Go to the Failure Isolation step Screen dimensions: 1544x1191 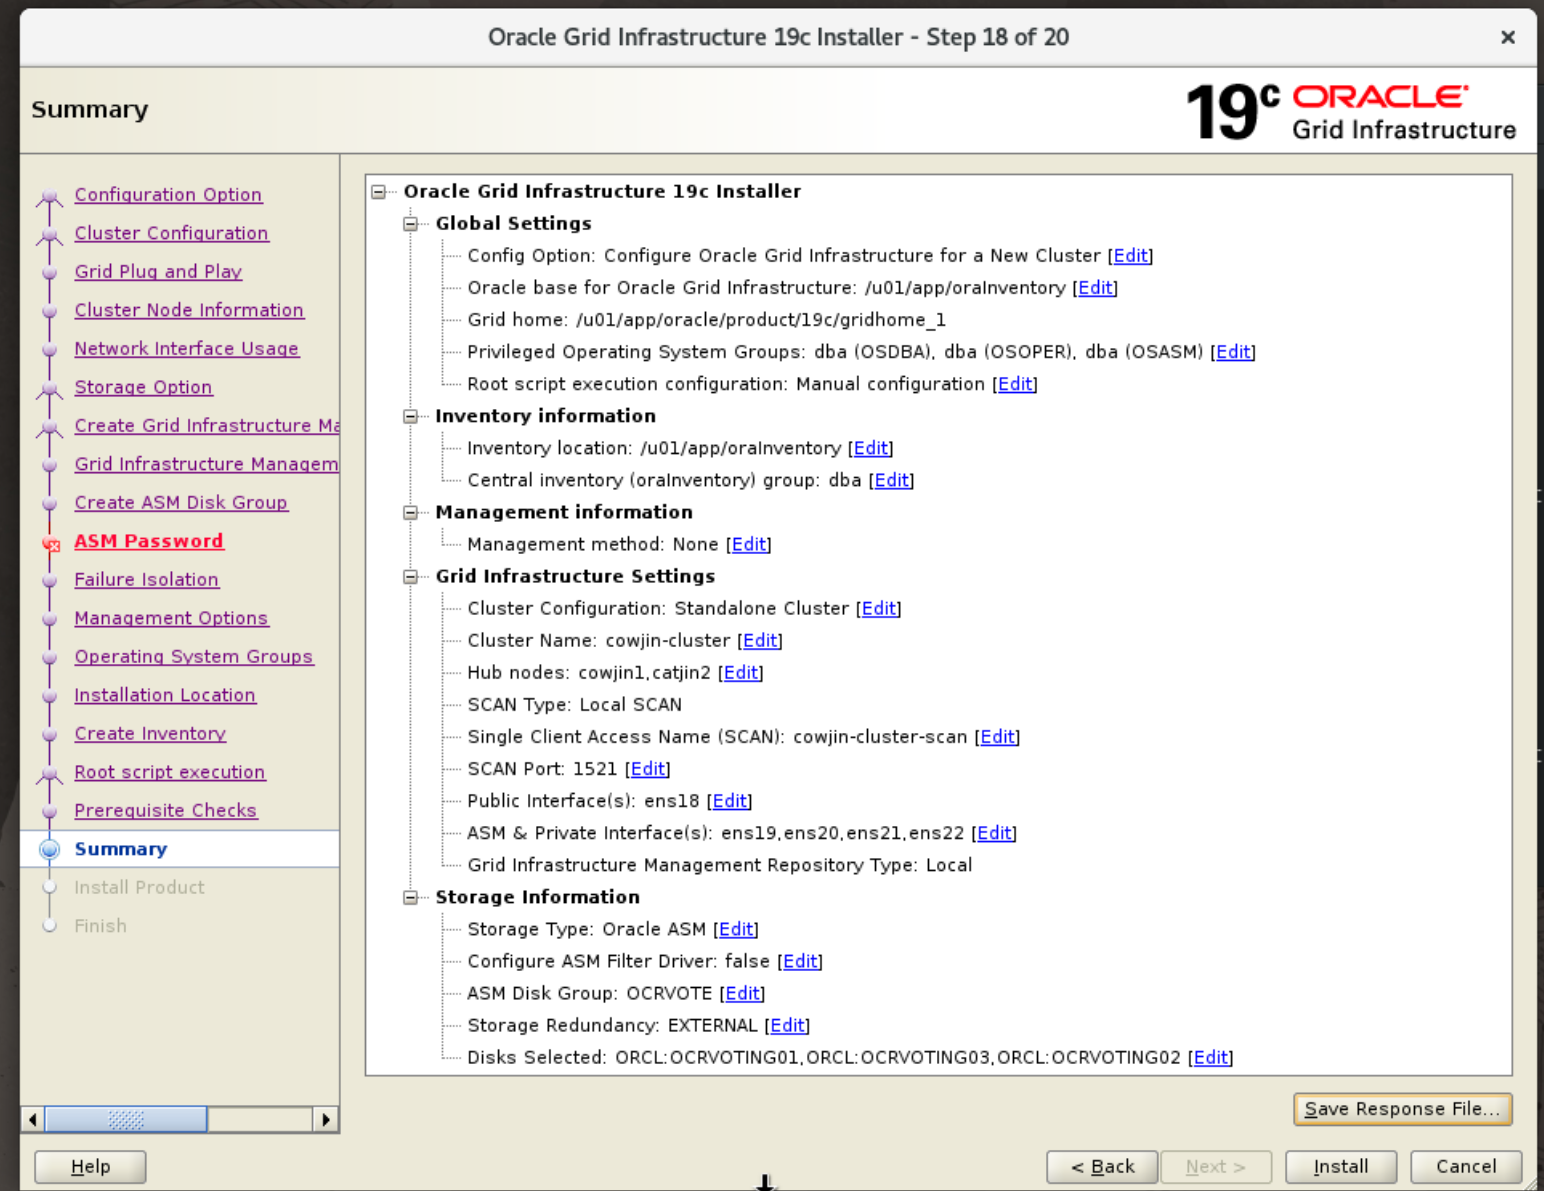click(x=146, y=579)
